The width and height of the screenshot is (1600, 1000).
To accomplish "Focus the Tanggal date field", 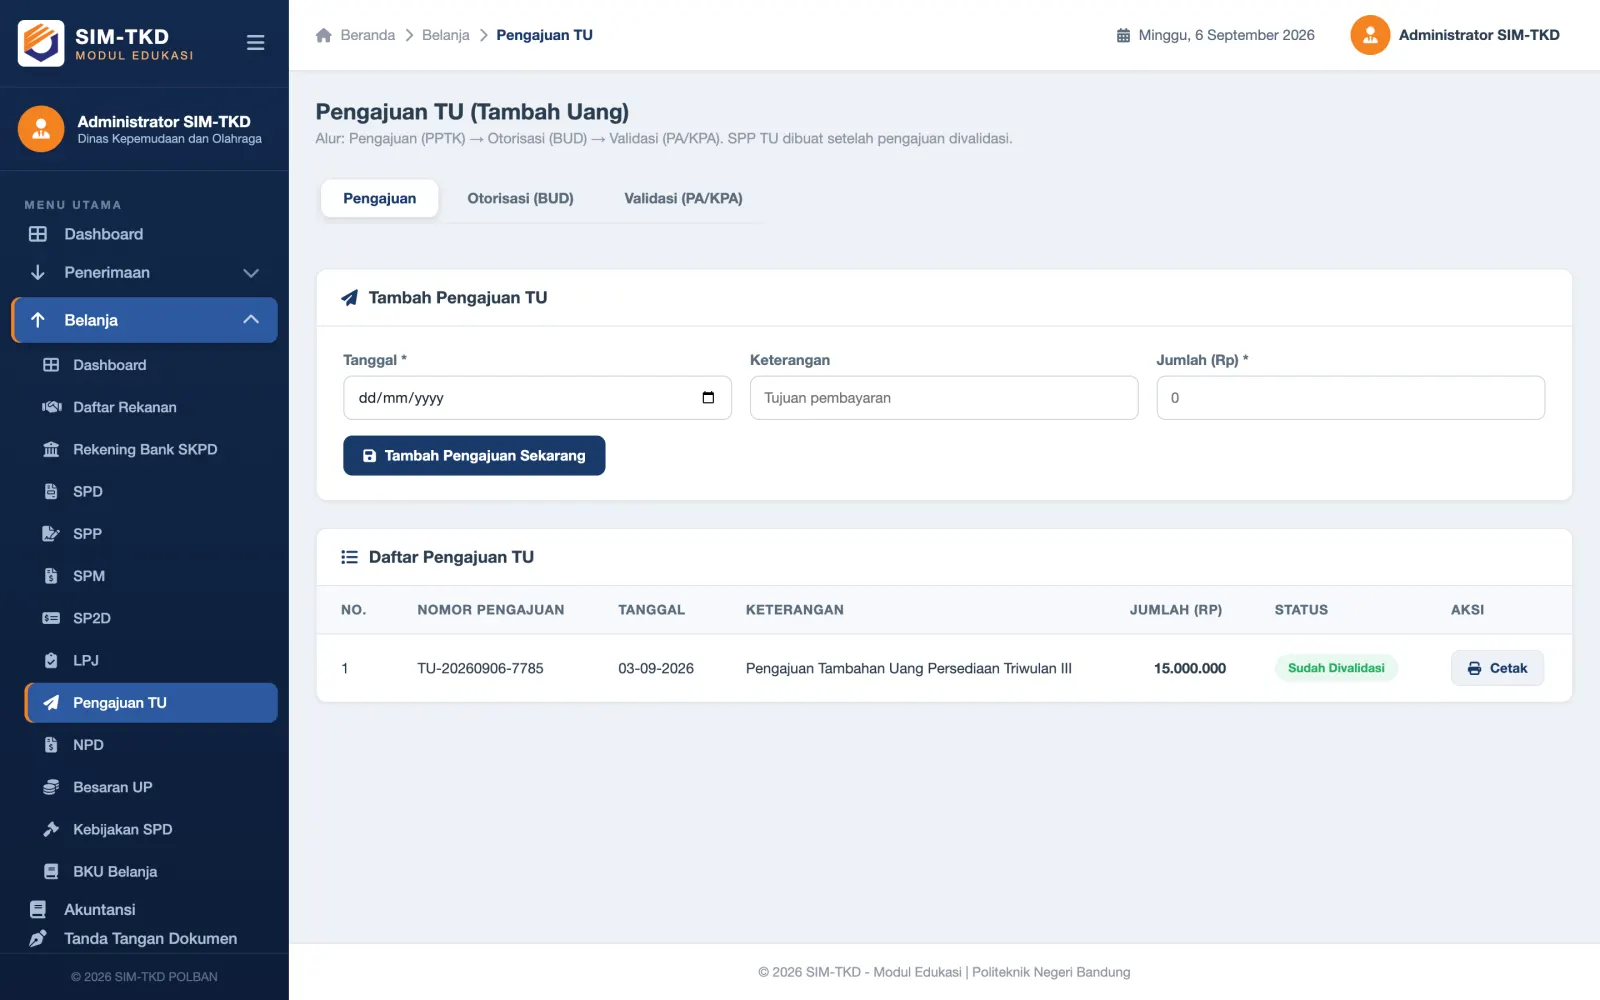I will (x=537, y=398).
